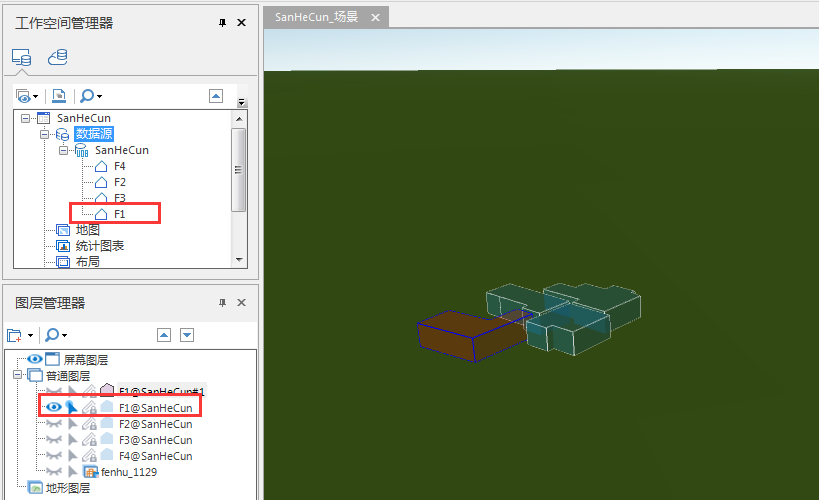The width and height of the screenshot is (819, 500).
Task: Select the F2 dataset in workspace tree
Action: (120, 182)
